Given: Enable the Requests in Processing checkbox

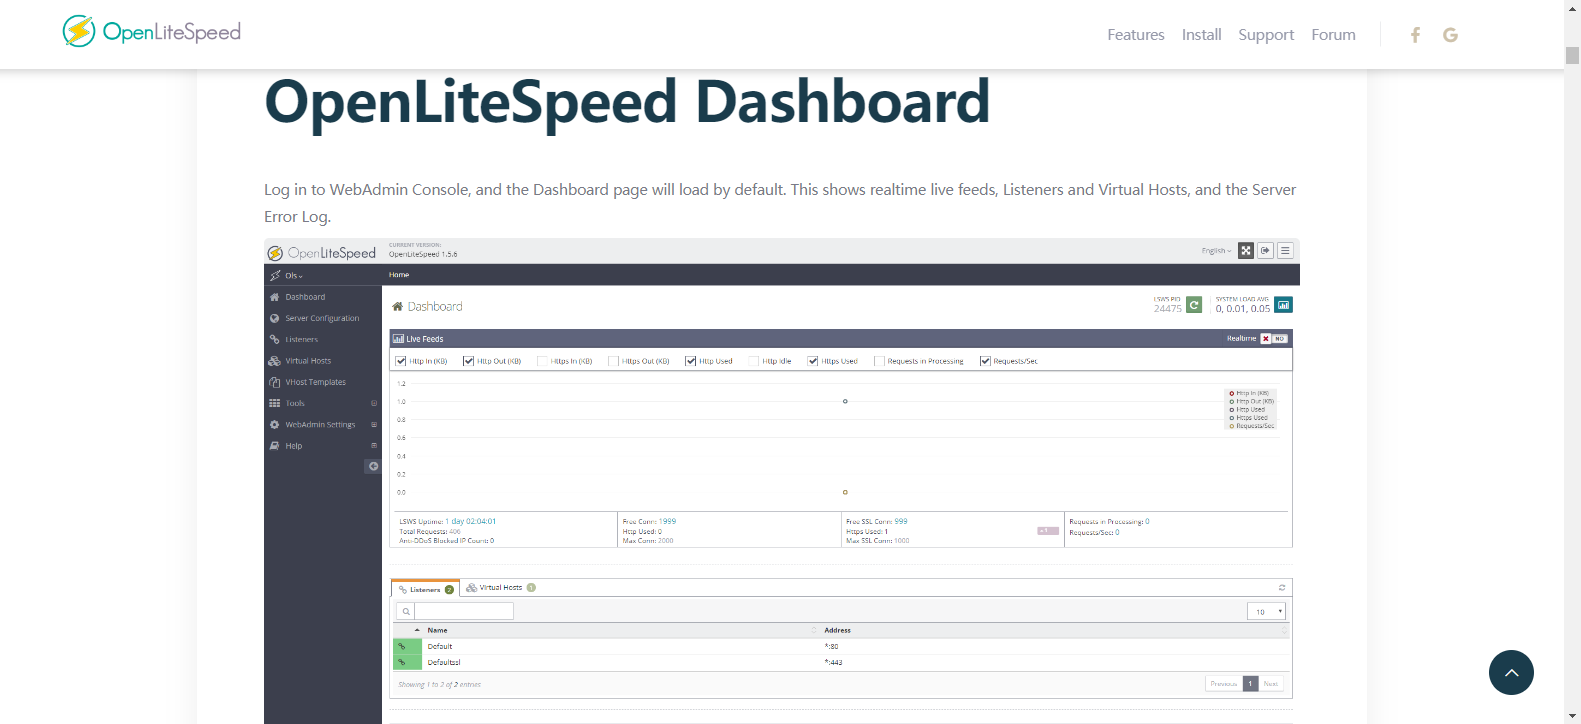Looking at the screenshot, I should [x=879, y=361].
